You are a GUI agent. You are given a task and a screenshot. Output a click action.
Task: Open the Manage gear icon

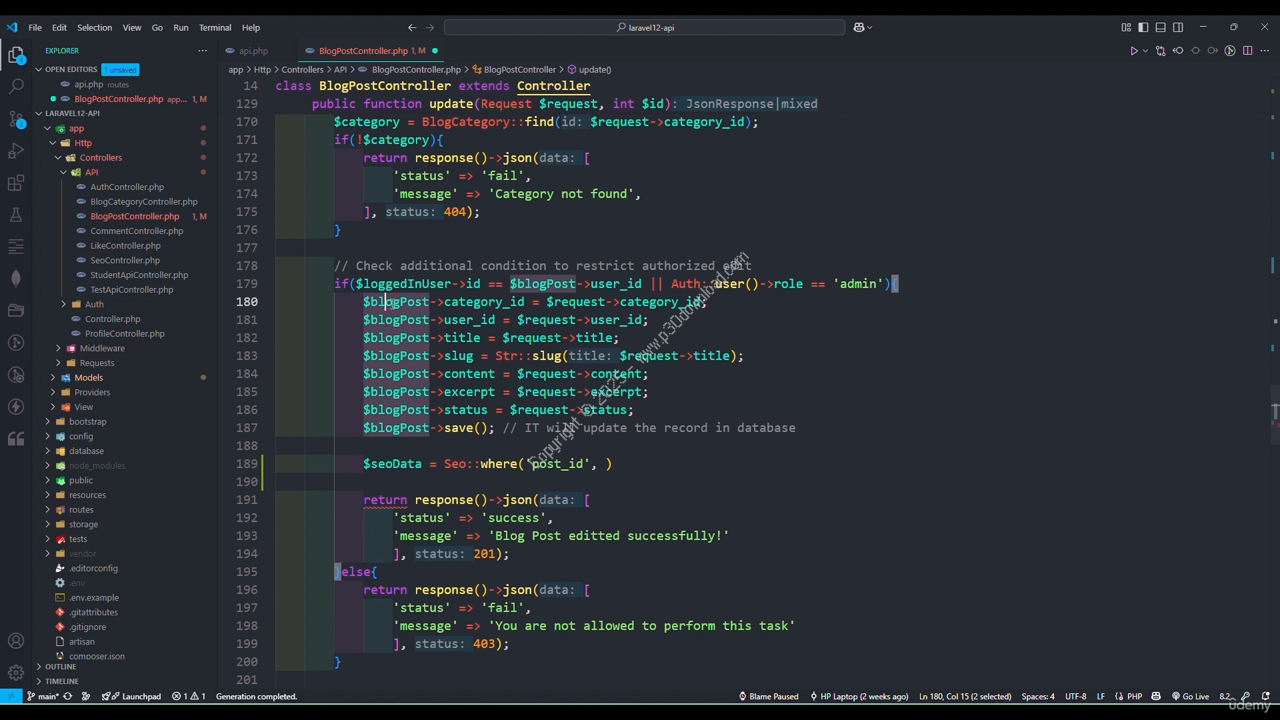click(16, 673)
